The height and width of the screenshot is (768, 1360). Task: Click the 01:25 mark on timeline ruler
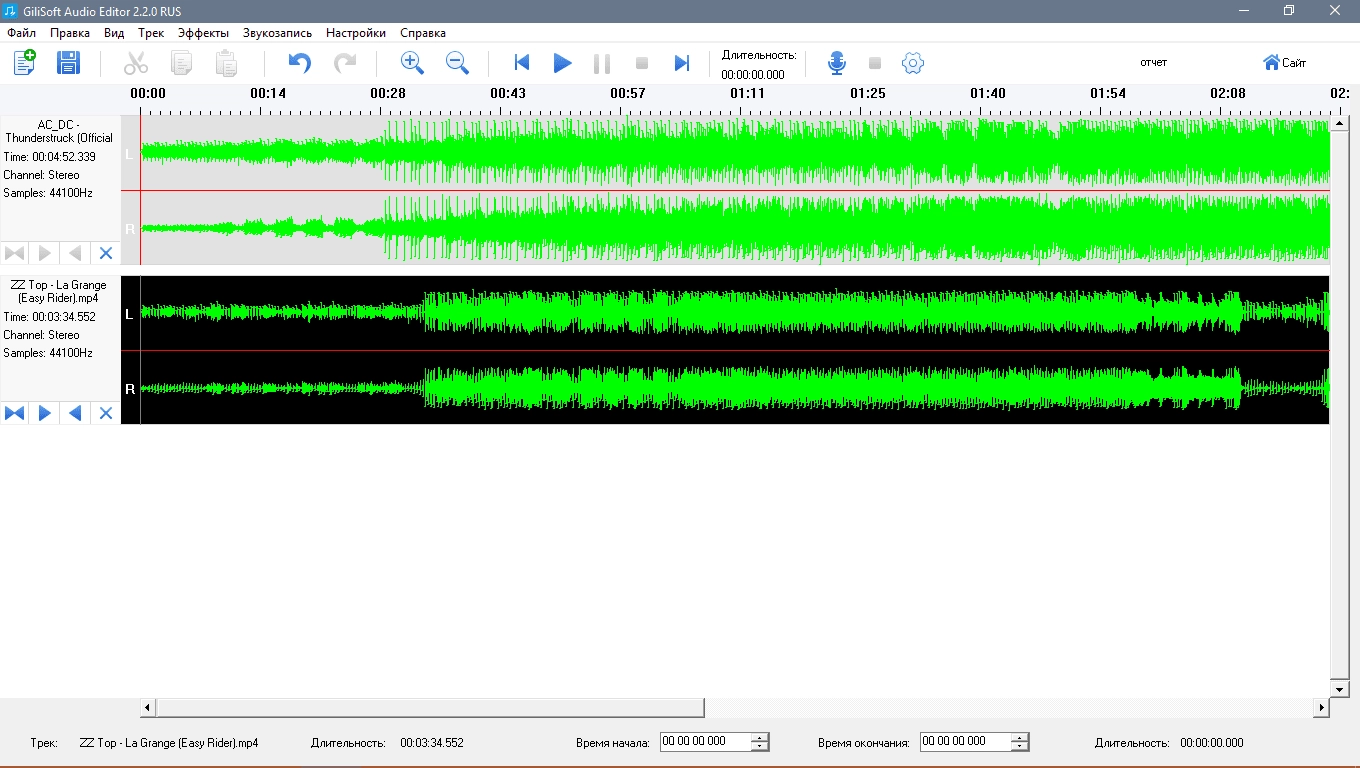(x=868, y=93)
